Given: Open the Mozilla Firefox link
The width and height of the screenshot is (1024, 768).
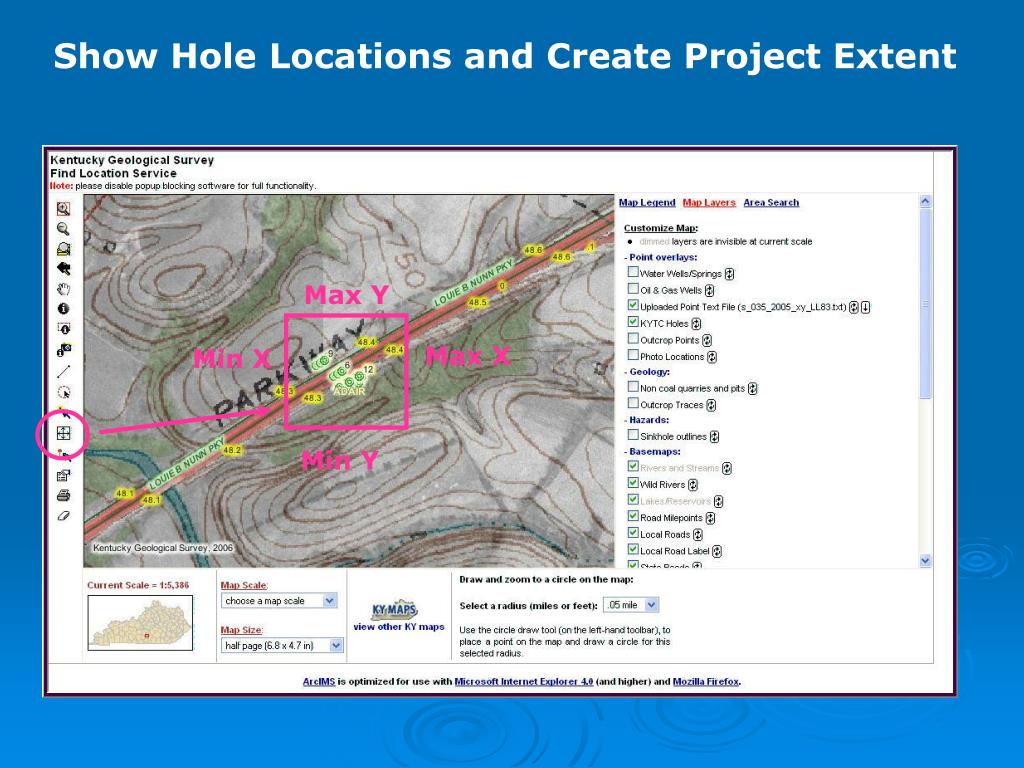Looking at the screenshot, I should [x=706, y=681].
